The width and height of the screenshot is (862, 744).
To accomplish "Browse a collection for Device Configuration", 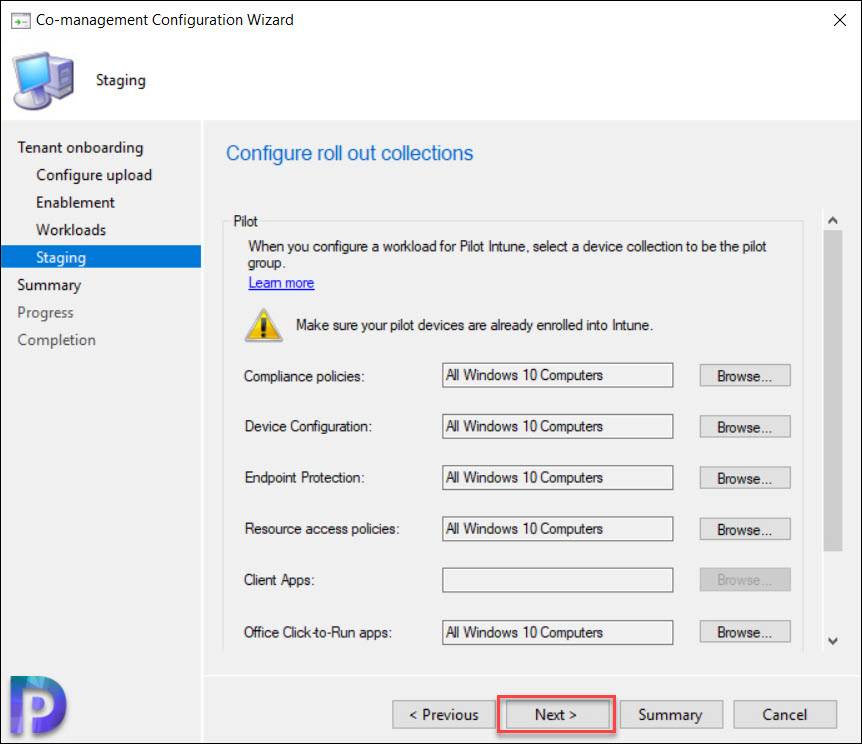I will tap(745, 427).
